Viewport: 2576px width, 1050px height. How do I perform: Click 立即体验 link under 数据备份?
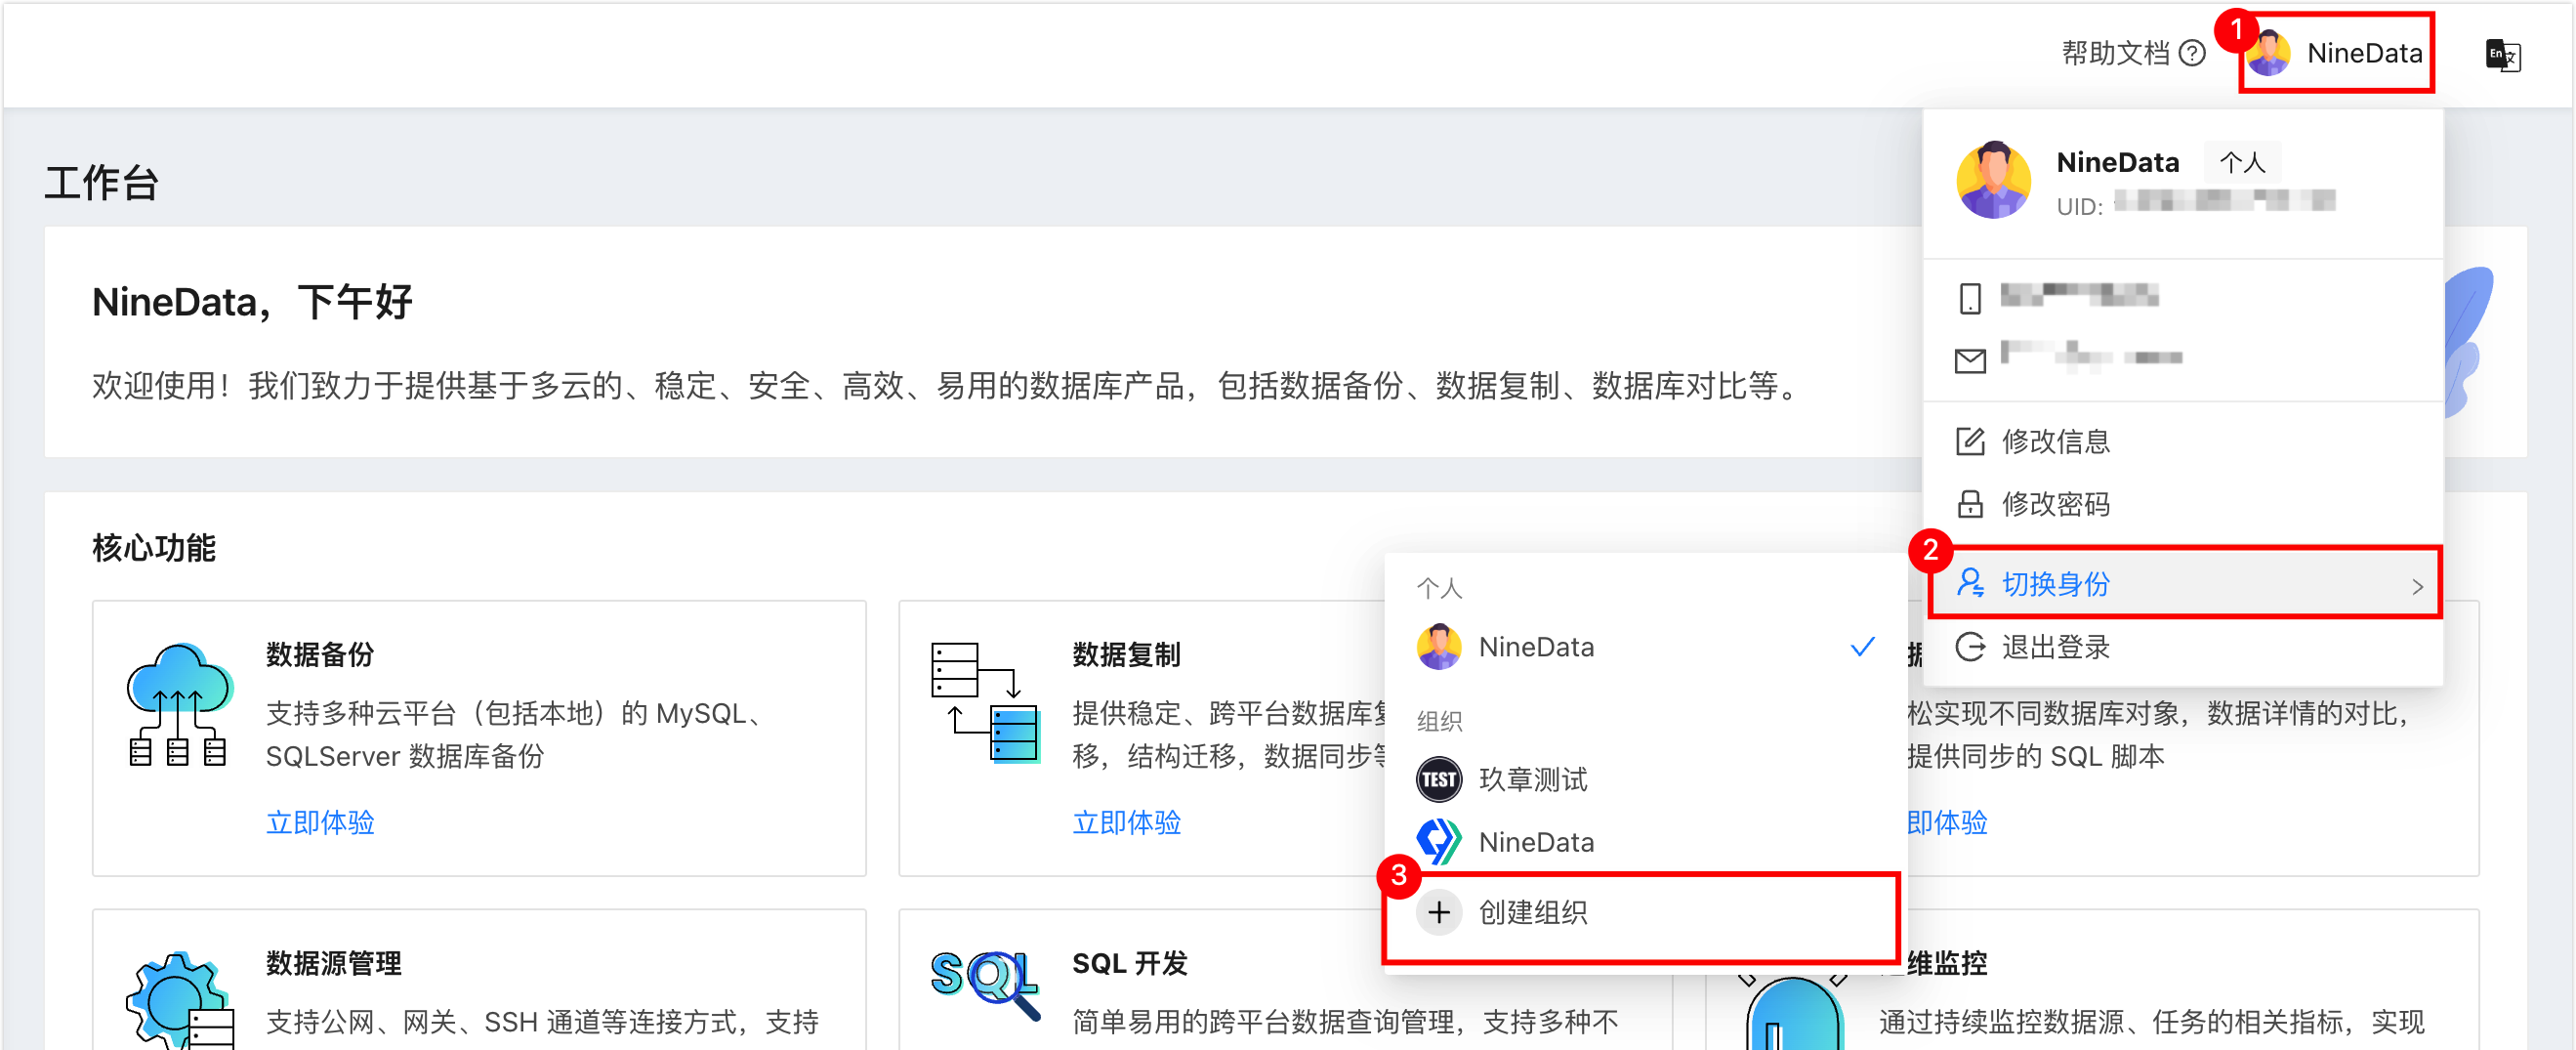pos(320,822)
